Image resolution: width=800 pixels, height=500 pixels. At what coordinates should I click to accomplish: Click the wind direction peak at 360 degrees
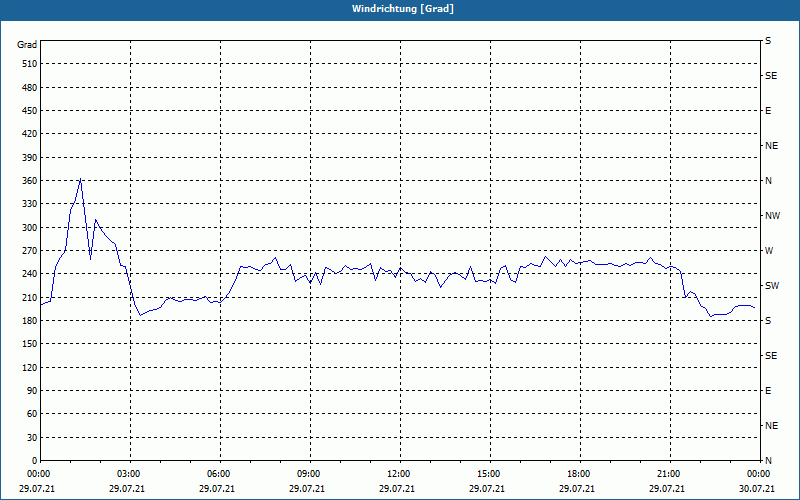pos(81,179)
